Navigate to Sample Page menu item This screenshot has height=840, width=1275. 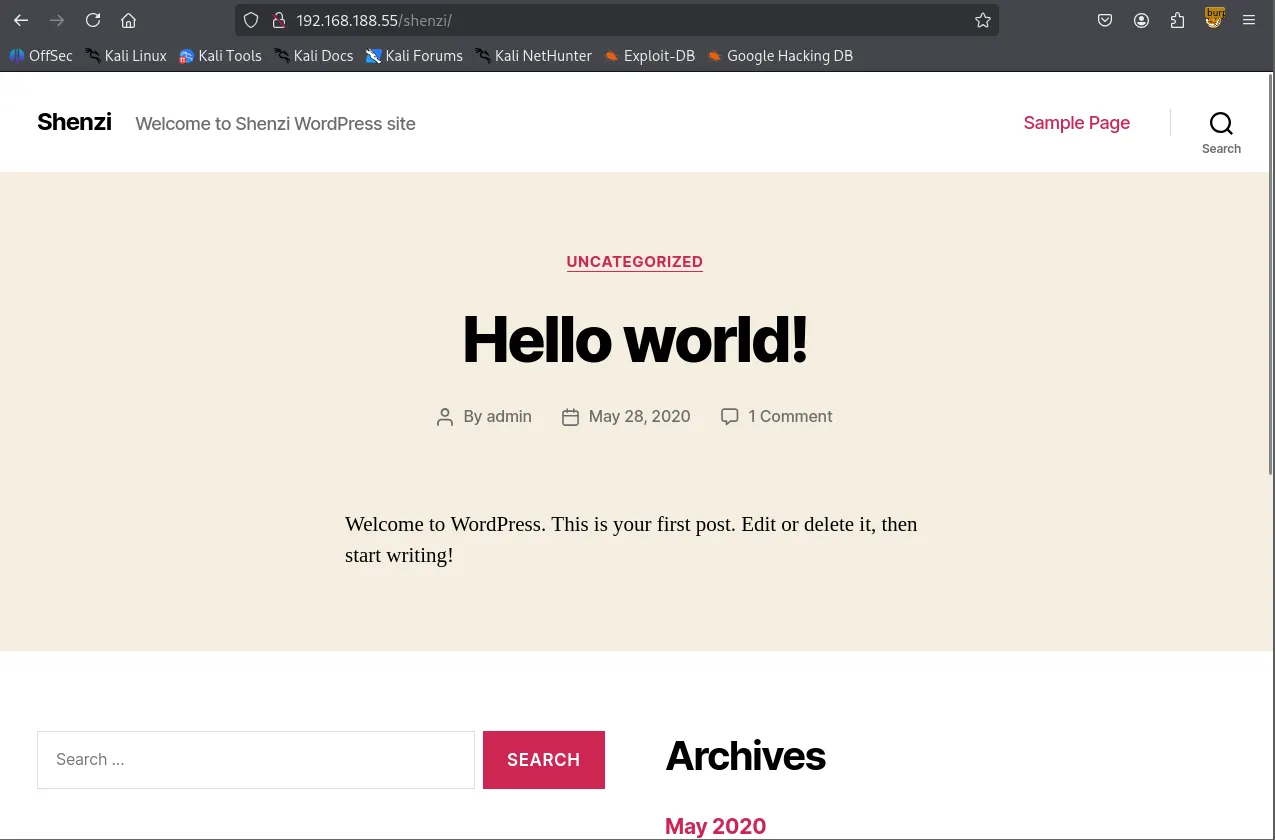[1076, 123]
